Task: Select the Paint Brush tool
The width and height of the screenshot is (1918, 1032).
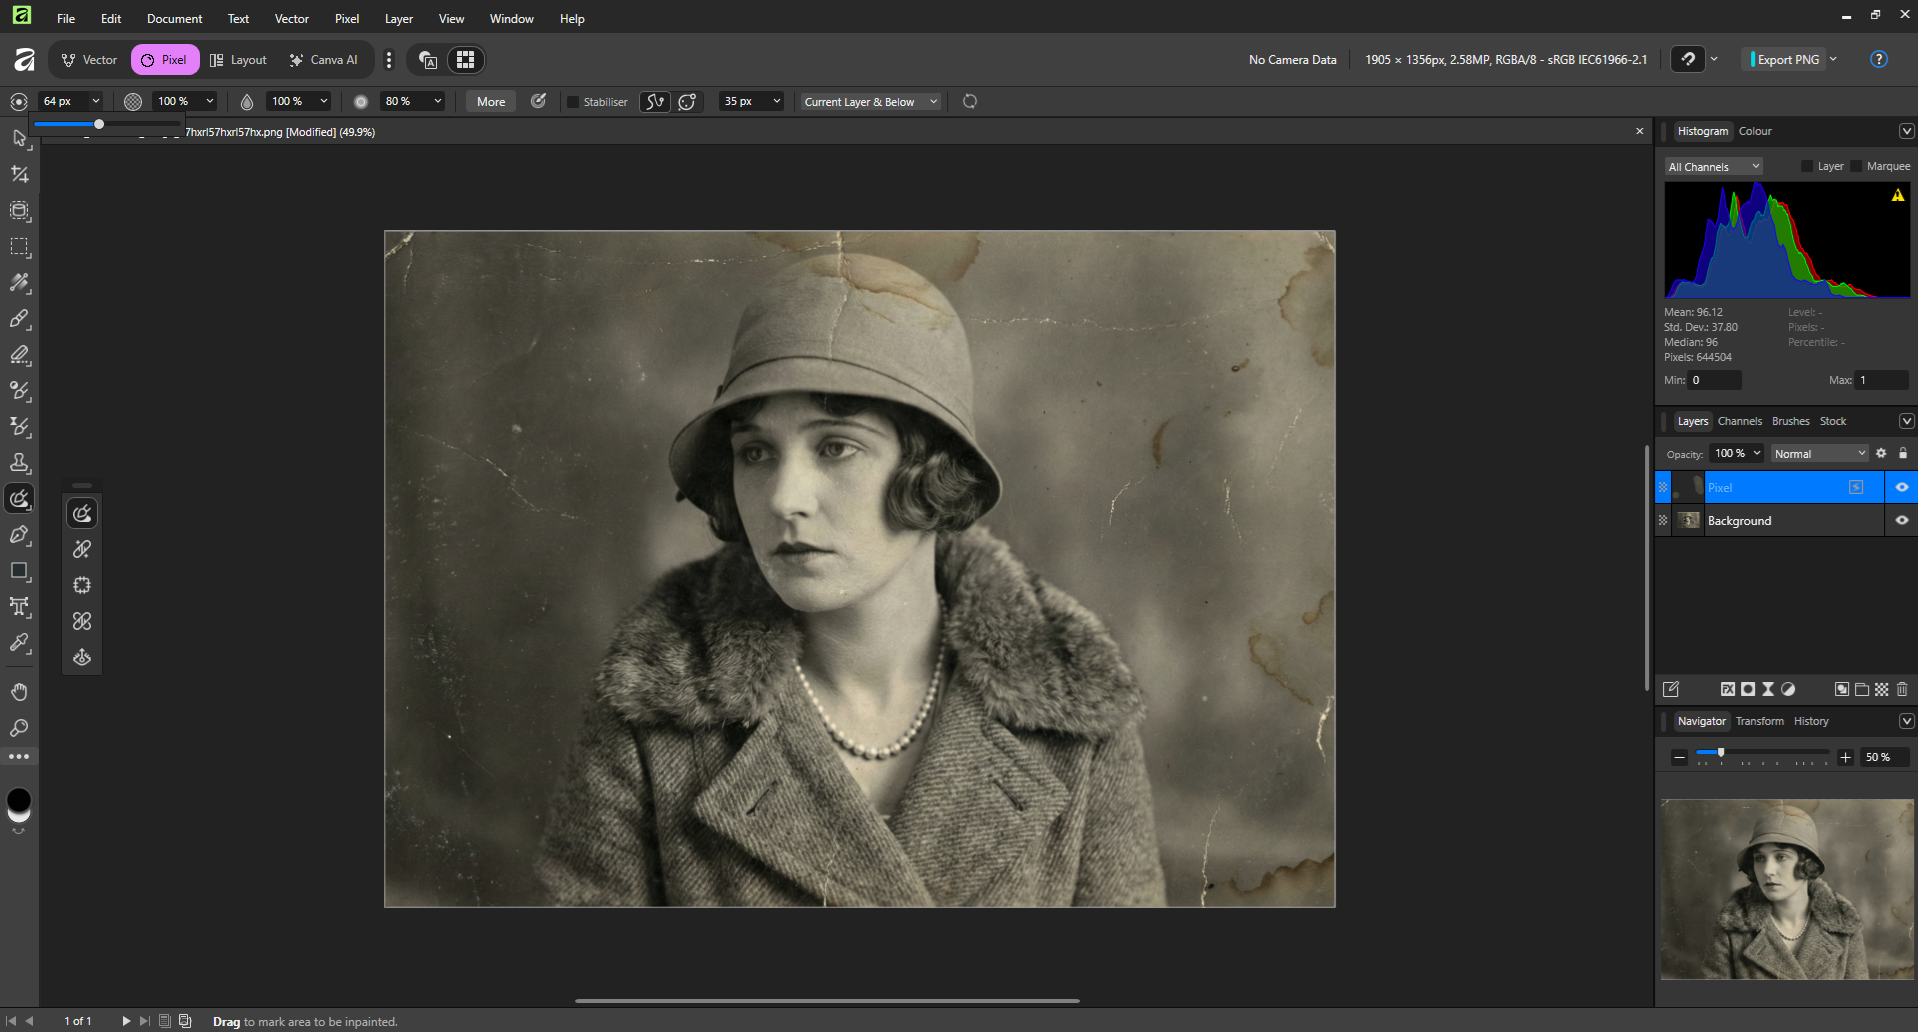Action: 20,319
